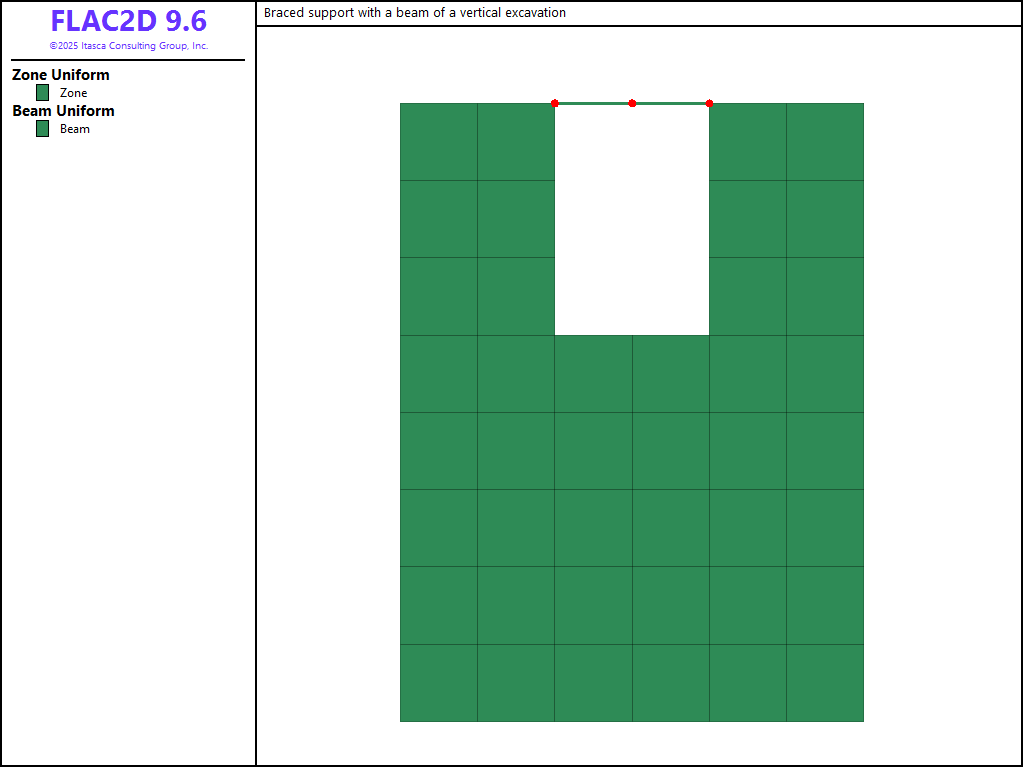Click the Zone label in the legend
Screen dimensions: 1024x768
click(x=74, y=93)
